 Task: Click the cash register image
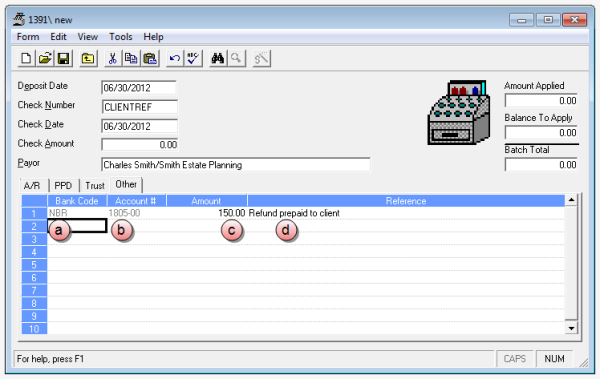point(458,112)
